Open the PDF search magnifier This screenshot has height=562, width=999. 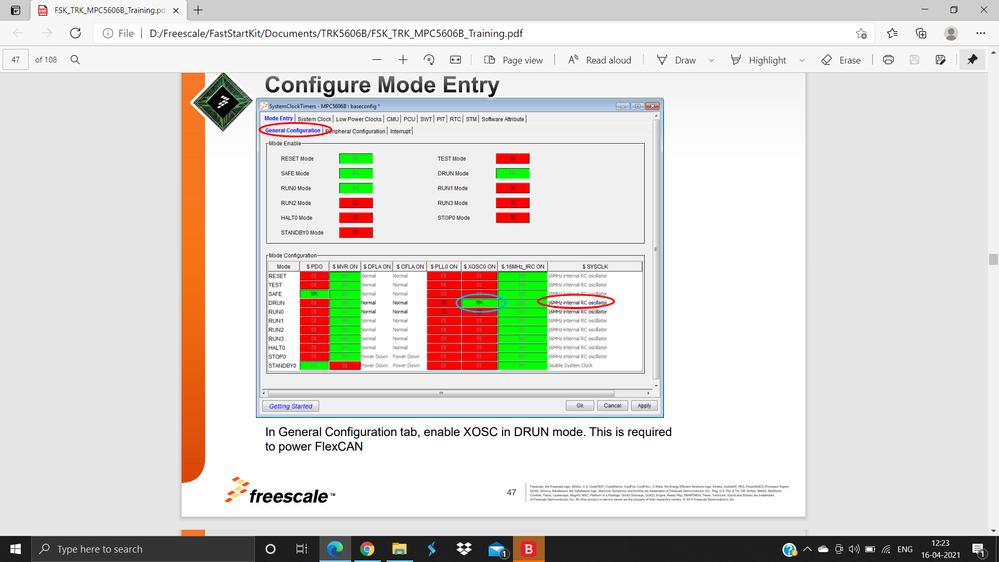point(75,59)
